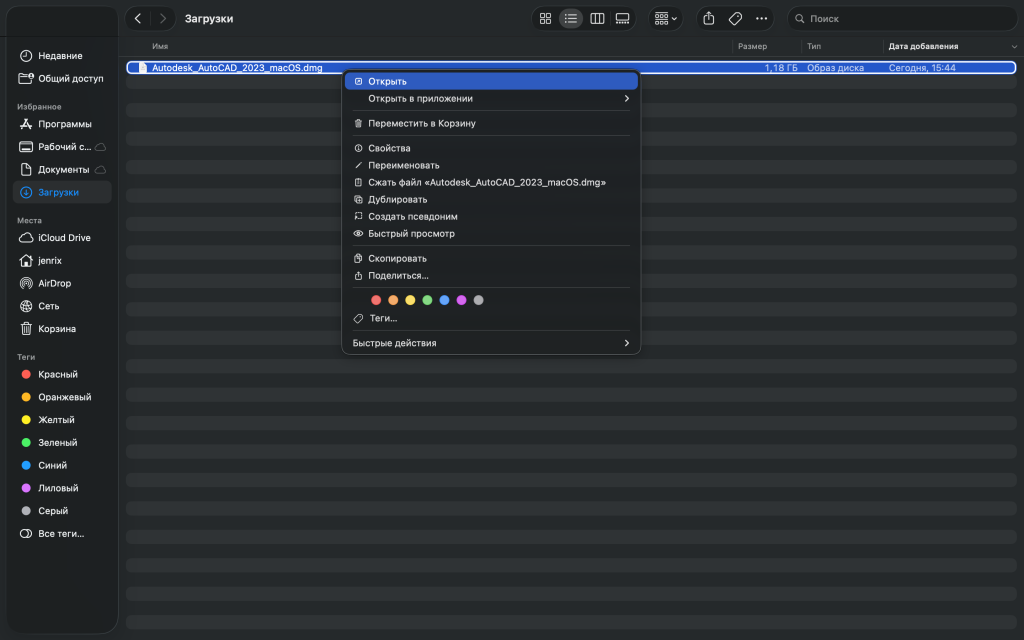1024x640 pixels.
Task: Sort by Имя column header
Action: coord(160,46)
